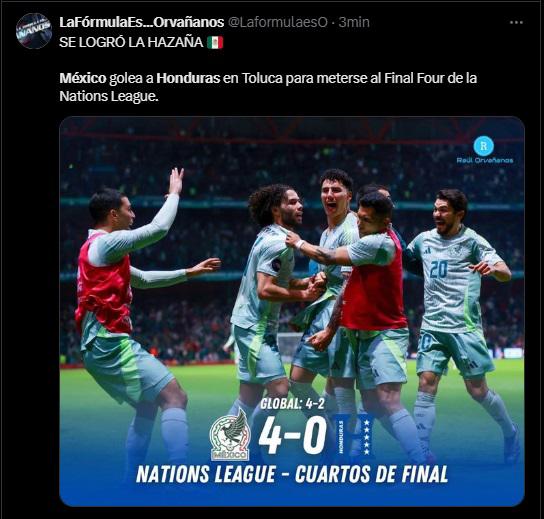Click the México federation crest

(230, 435)
